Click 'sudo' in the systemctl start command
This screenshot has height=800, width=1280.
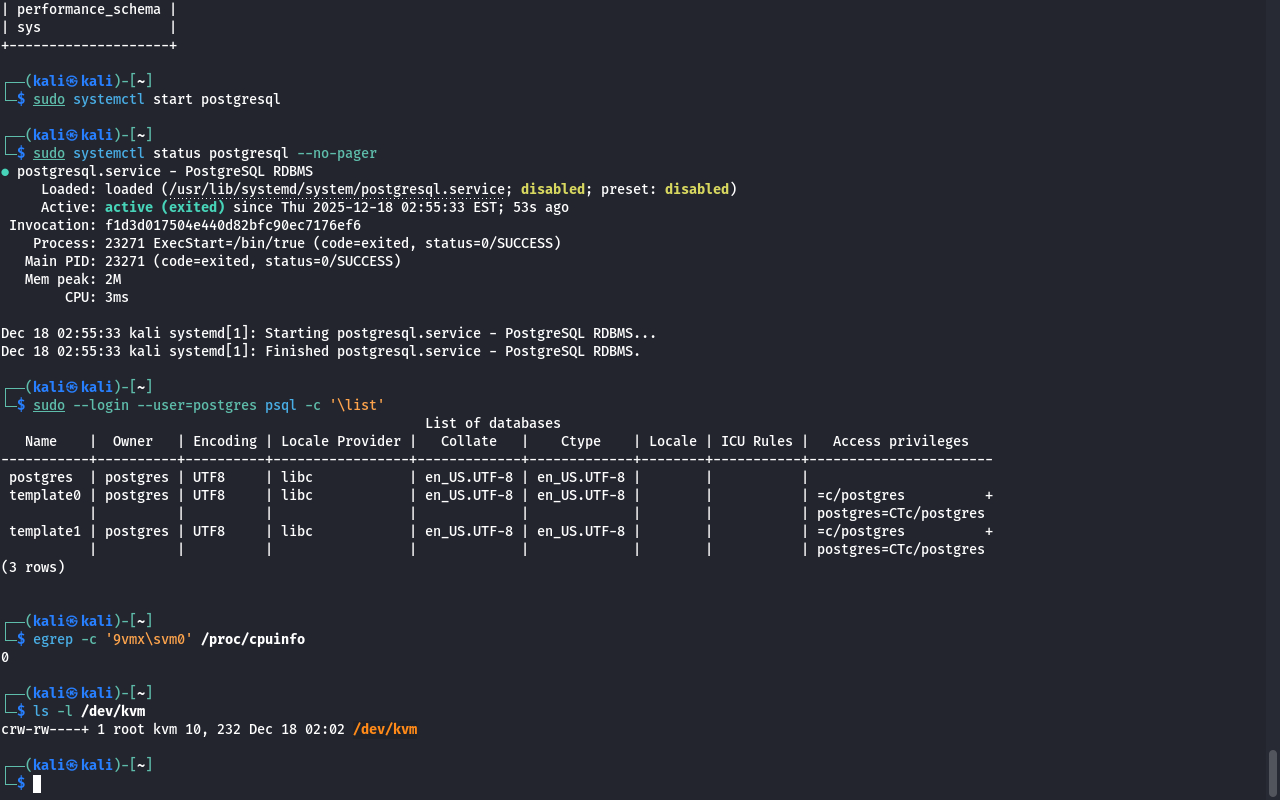point(49,99)
